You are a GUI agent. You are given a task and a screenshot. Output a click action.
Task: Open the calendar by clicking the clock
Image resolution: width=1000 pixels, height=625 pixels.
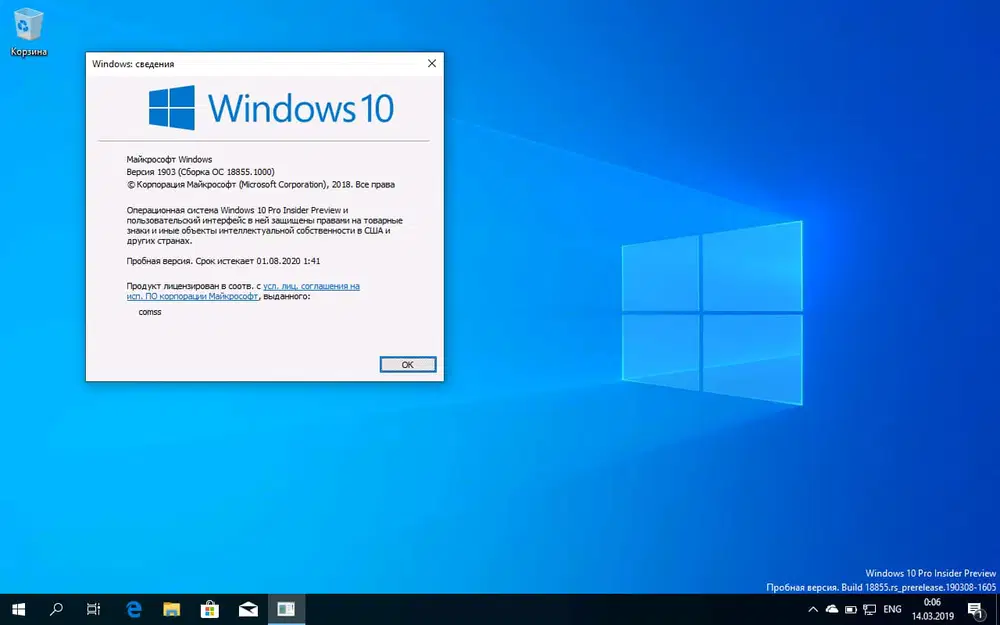(932, 609)
